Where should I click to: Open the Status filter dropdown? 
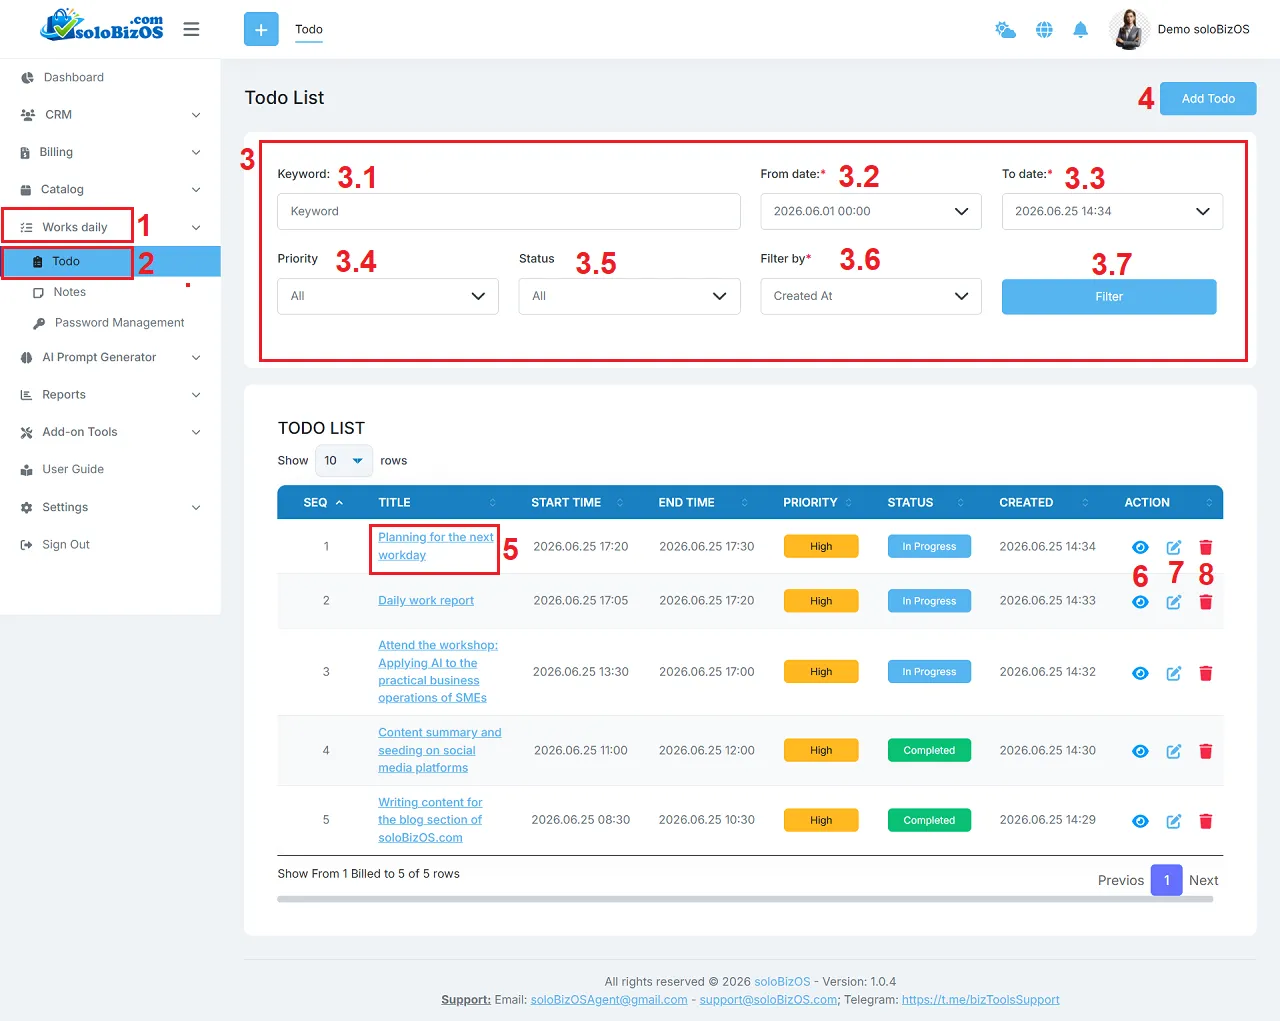pos(629,296)
